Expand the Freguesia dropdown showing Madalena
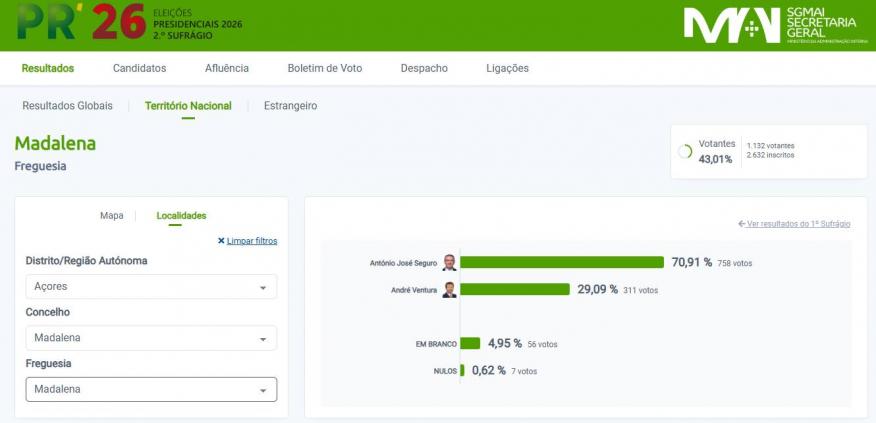 [151, 389]
